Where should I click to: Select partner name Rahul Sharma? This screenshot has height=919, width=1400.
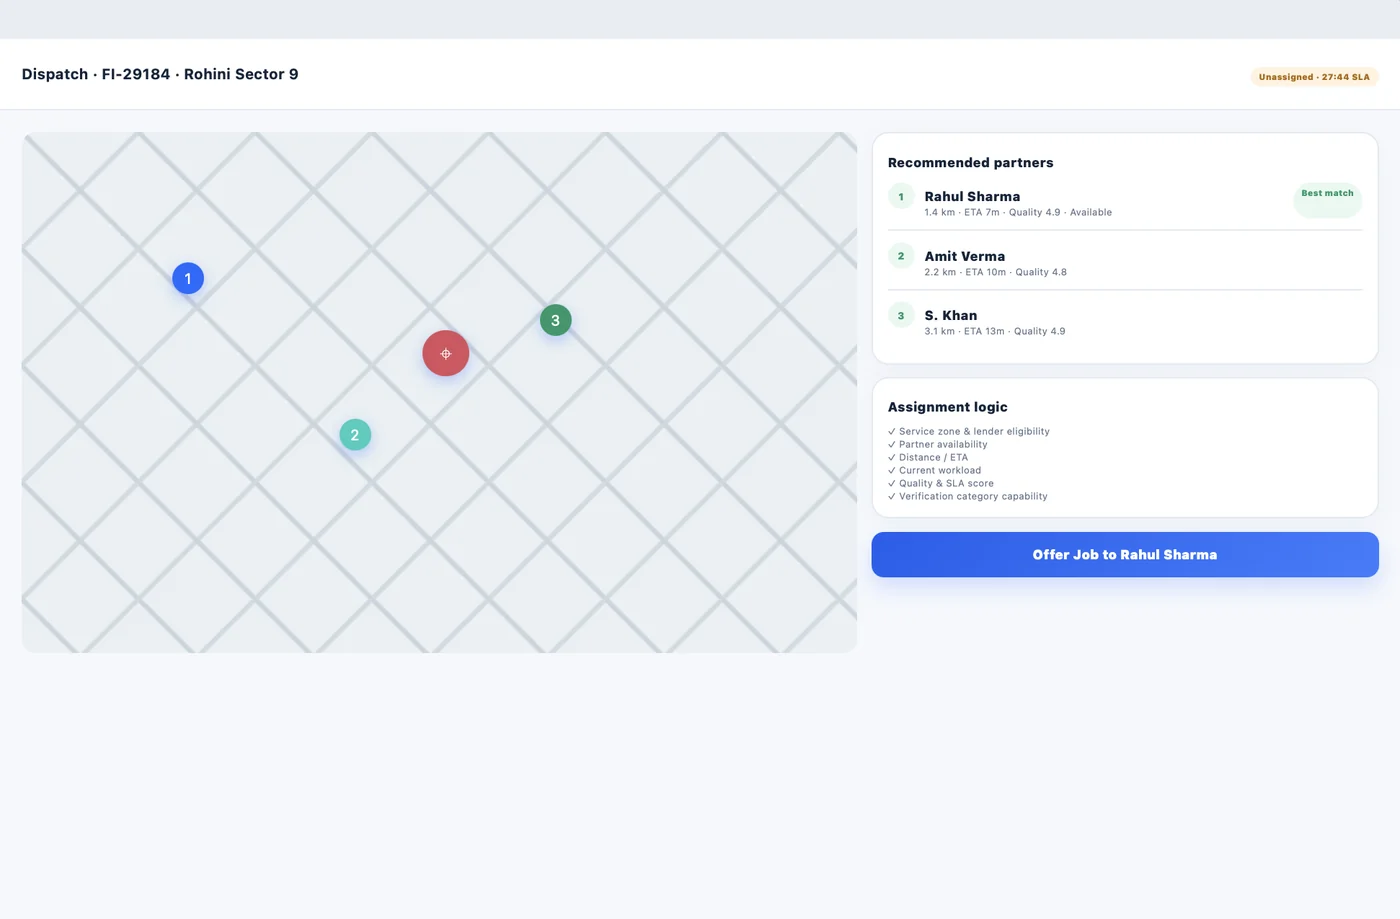pos(972,196)
